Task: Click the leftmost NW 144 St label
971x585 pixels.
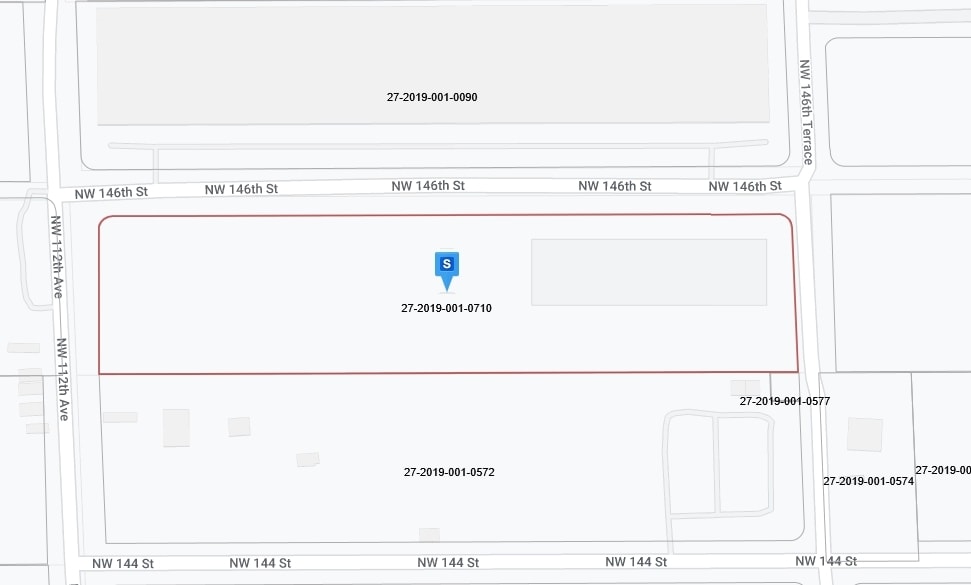Action: pyautogui.click(x=122, y=564)
